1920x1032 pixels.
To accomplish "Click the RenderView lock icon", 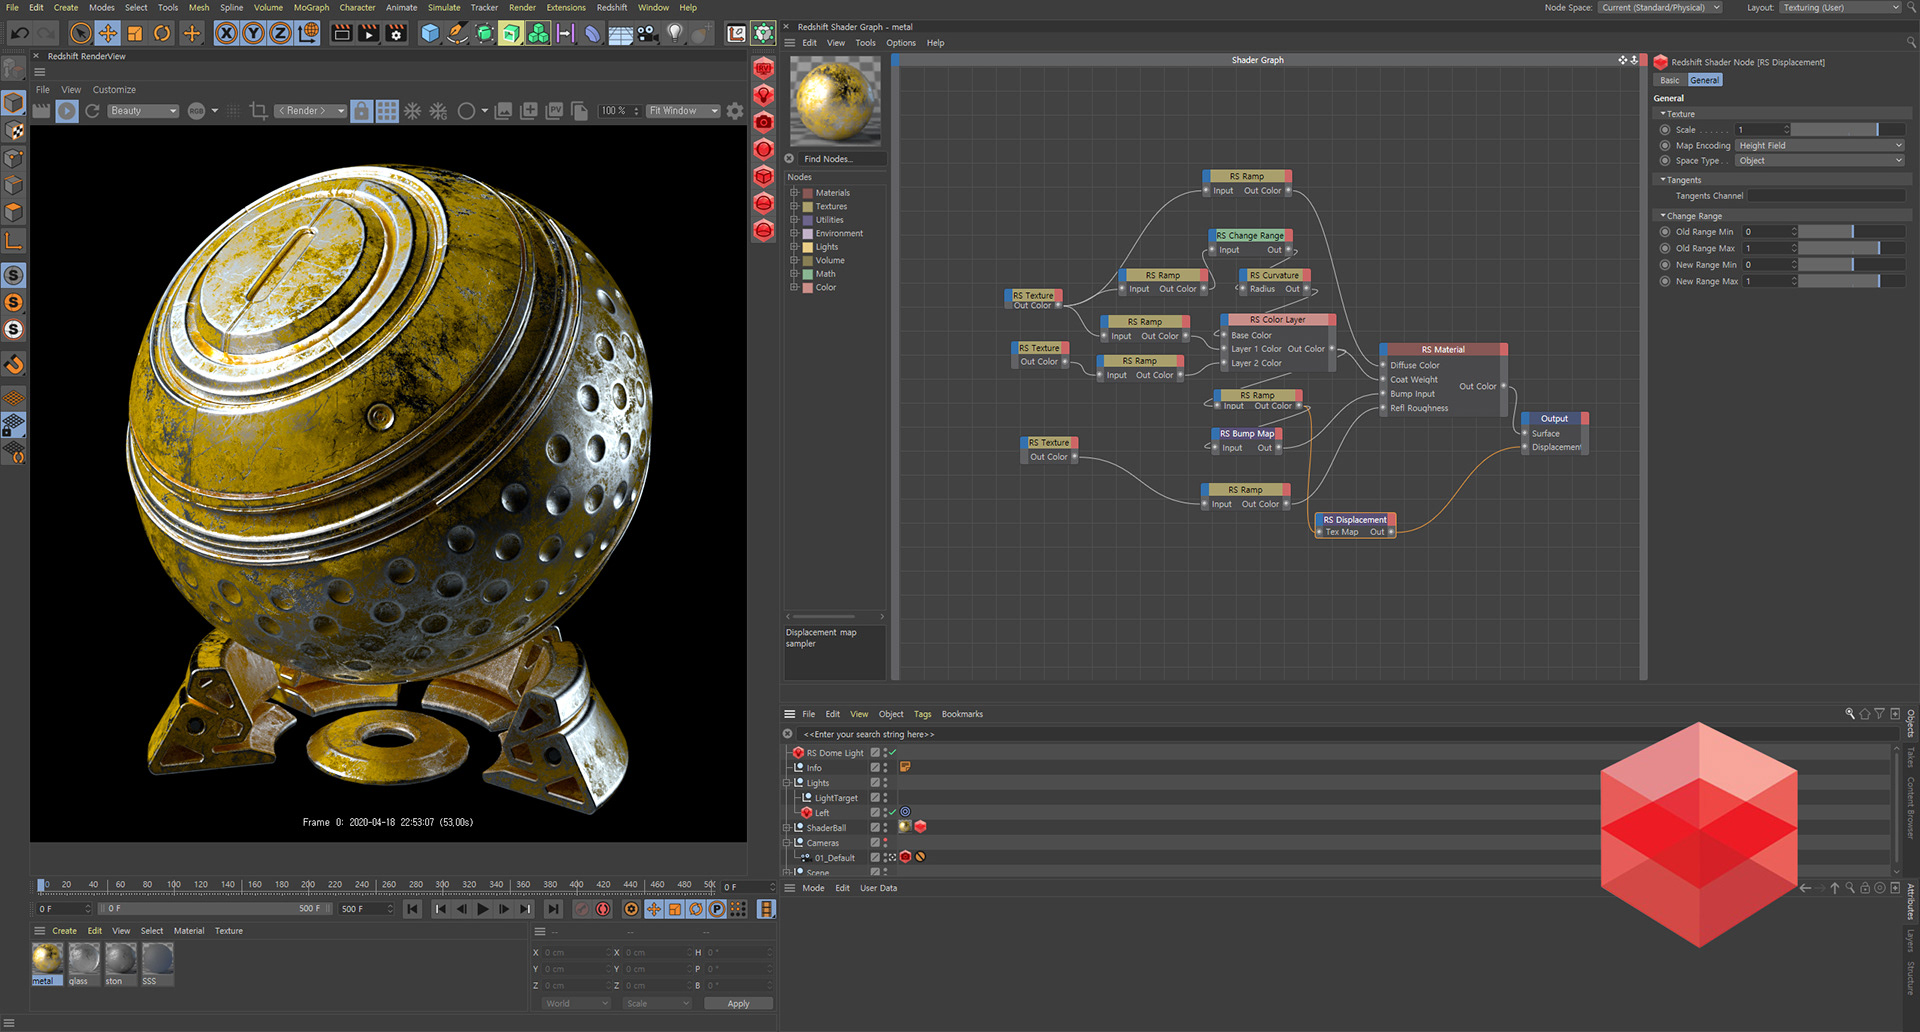I will point(361,111).
